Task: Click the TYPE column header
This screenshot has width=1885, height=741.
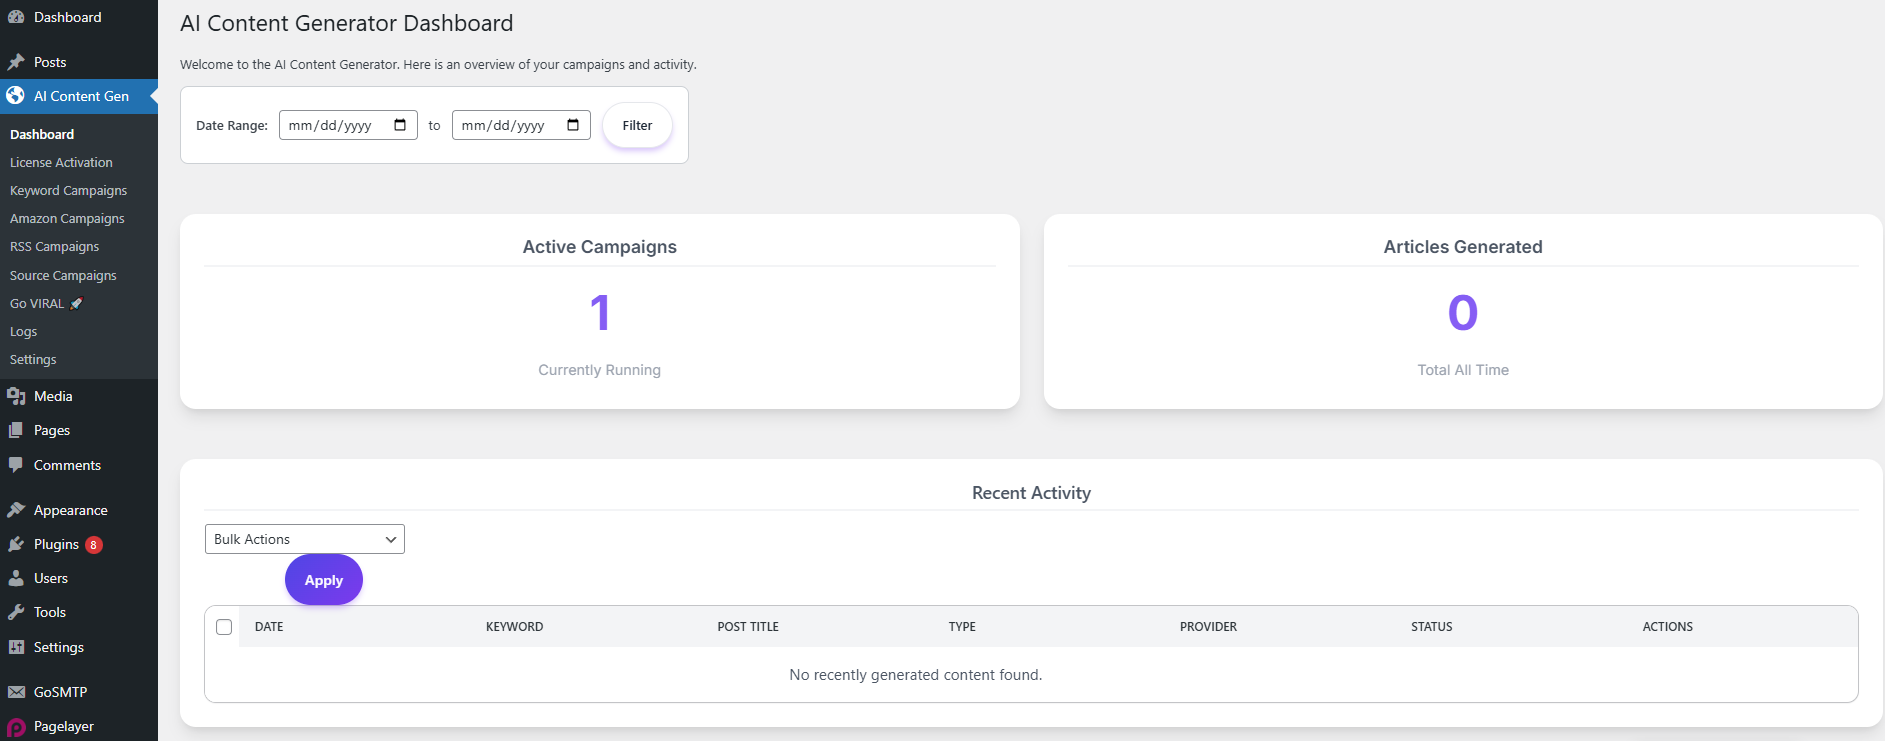Action: click(x=962, y=627)
